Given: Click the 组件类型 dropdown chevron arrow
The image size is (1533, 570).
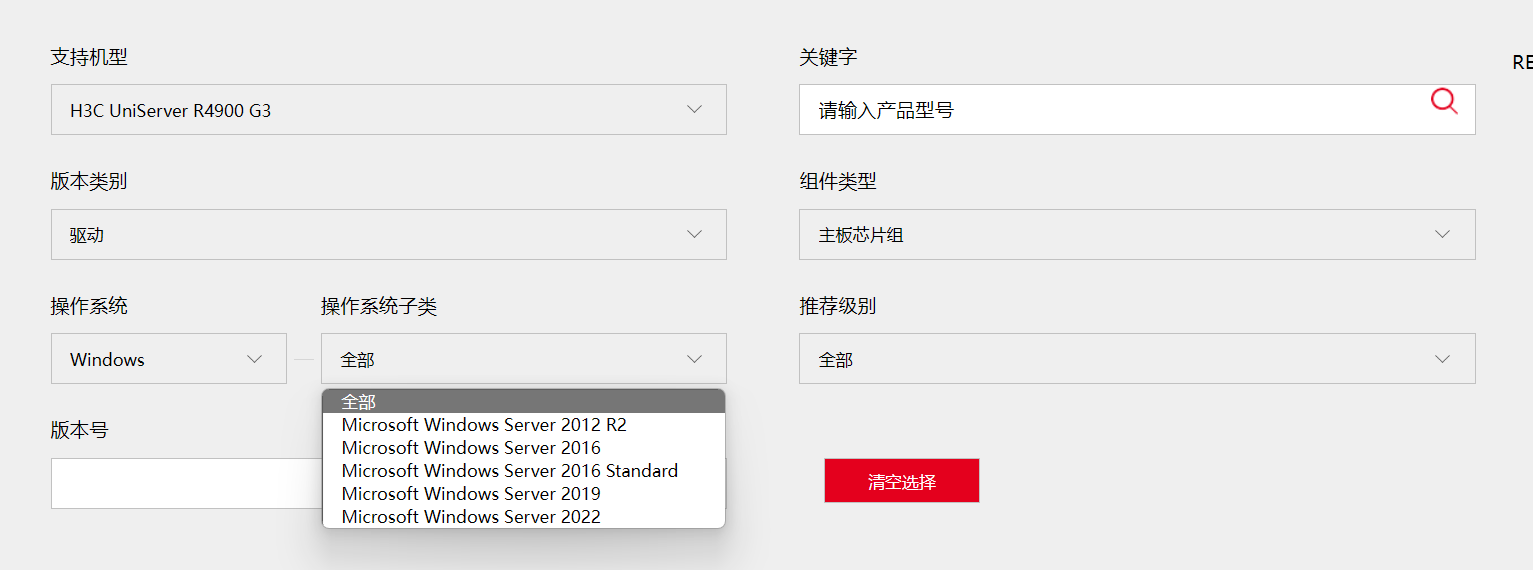Looking at the screenshot, I should point(1442,235).
